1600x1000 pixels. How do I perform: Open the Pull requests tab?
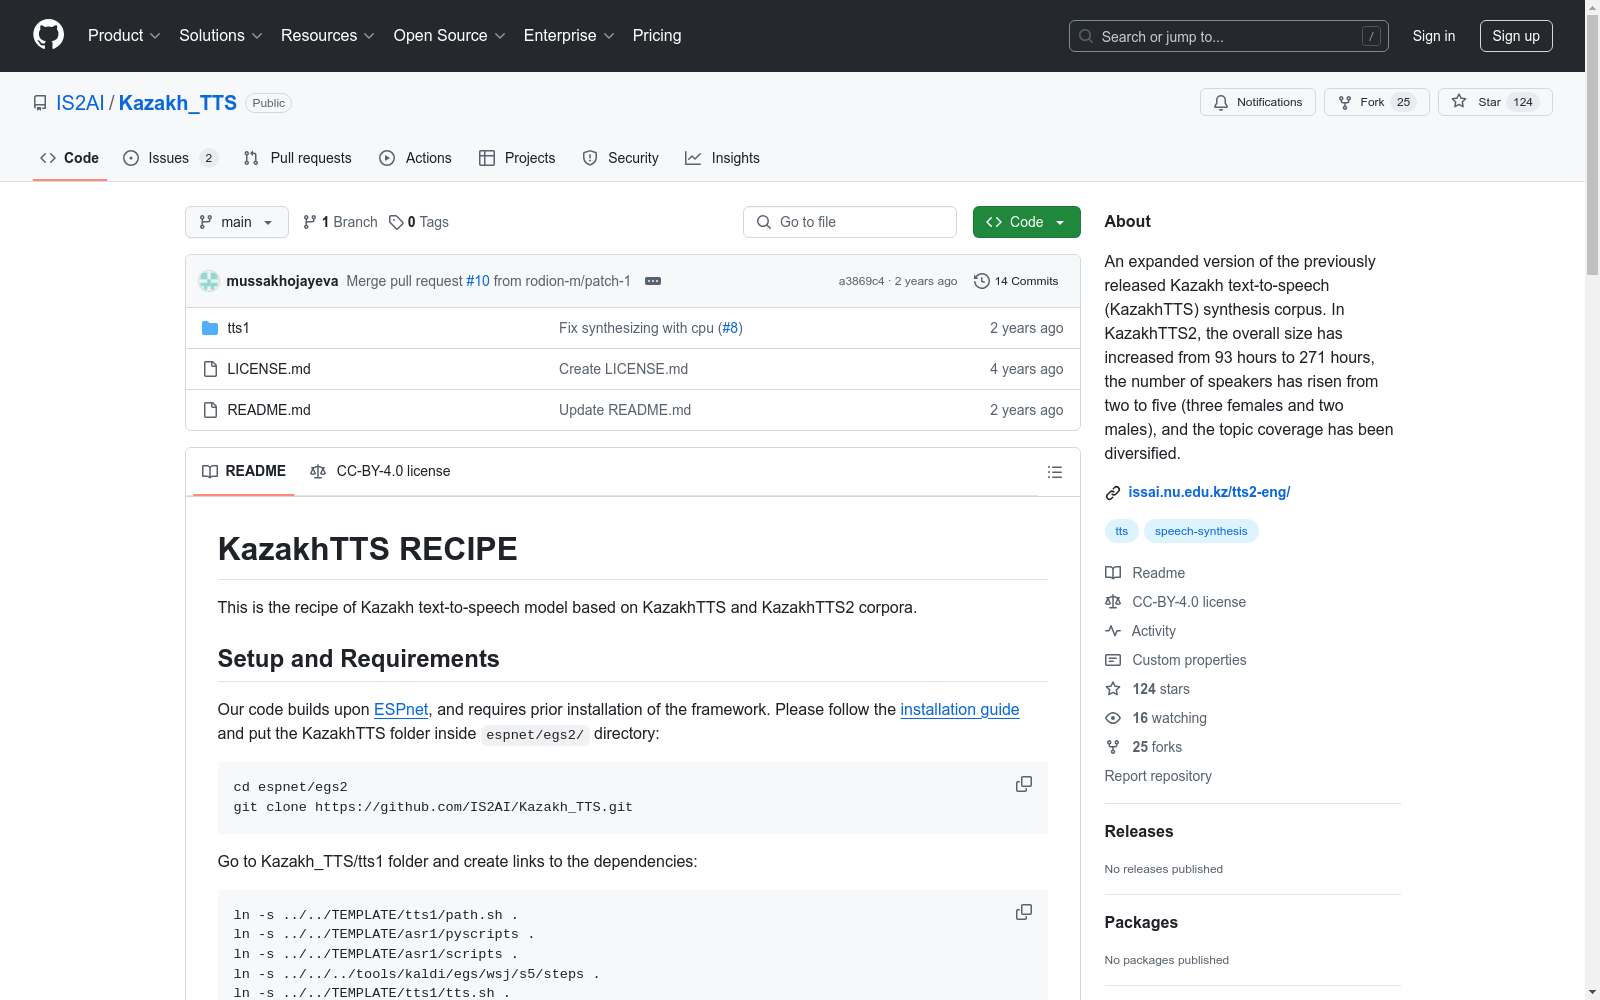click(x=298, y=158)
